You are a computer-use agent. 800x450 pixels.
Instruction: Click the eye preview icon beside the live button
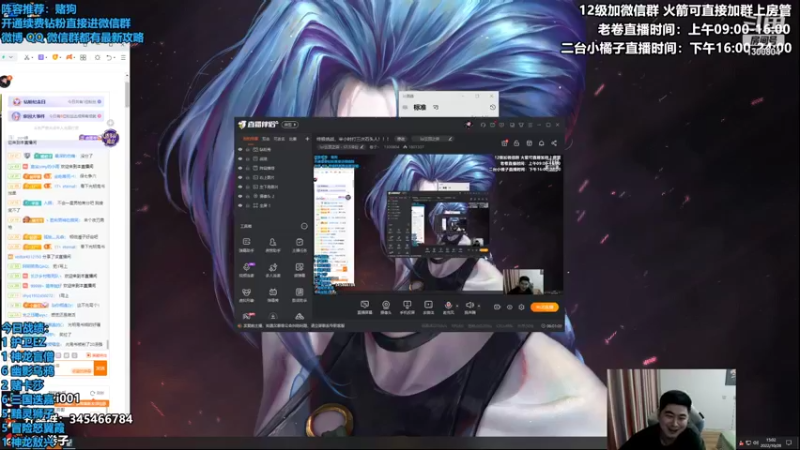509,307
